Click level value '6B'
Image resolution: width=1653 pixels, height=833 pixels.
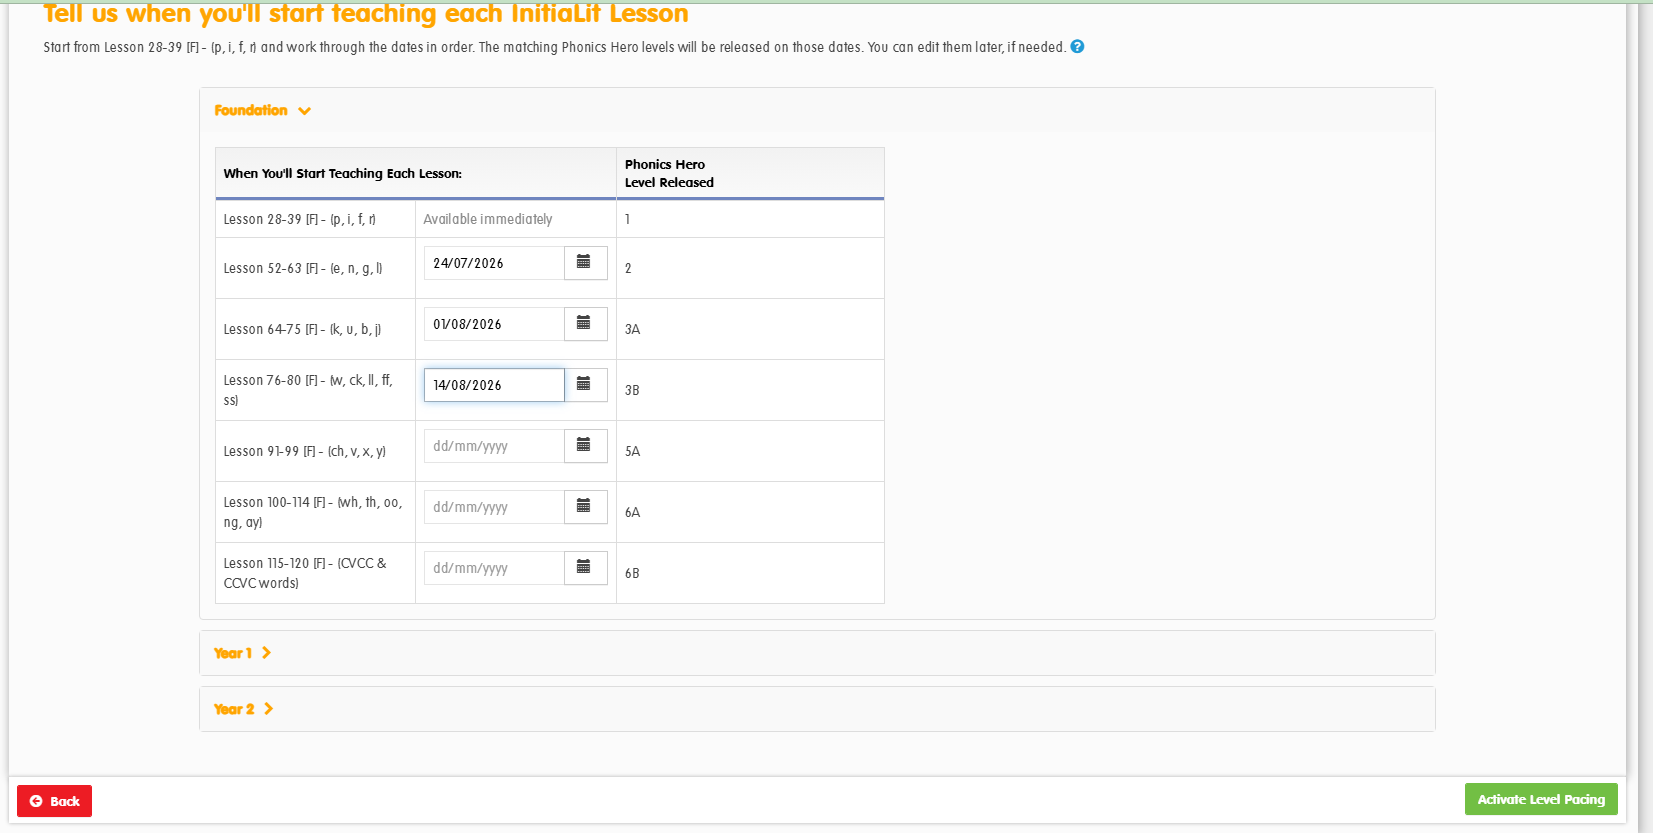click(x=632, y=573)
